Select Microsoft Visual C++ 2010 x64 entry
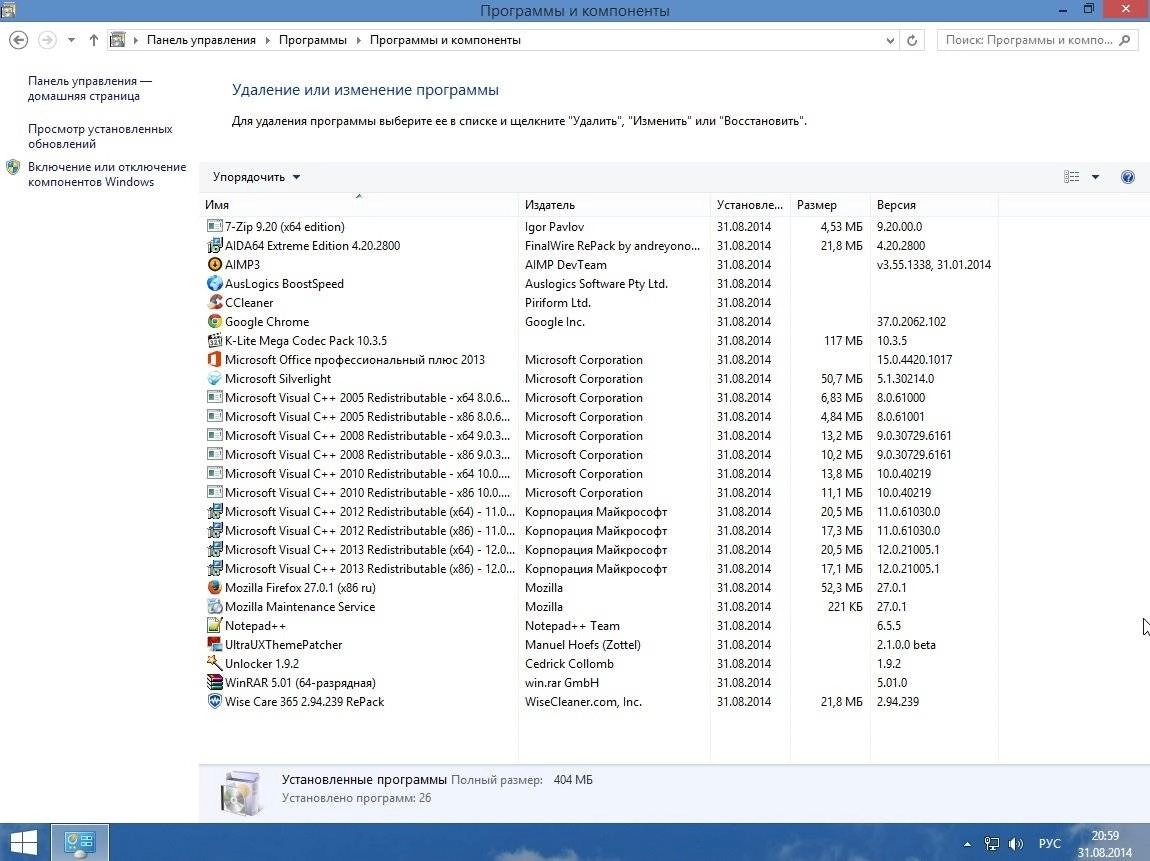Screen dimensions: 1150x861 pyautogui.click(x=598, y=474)
